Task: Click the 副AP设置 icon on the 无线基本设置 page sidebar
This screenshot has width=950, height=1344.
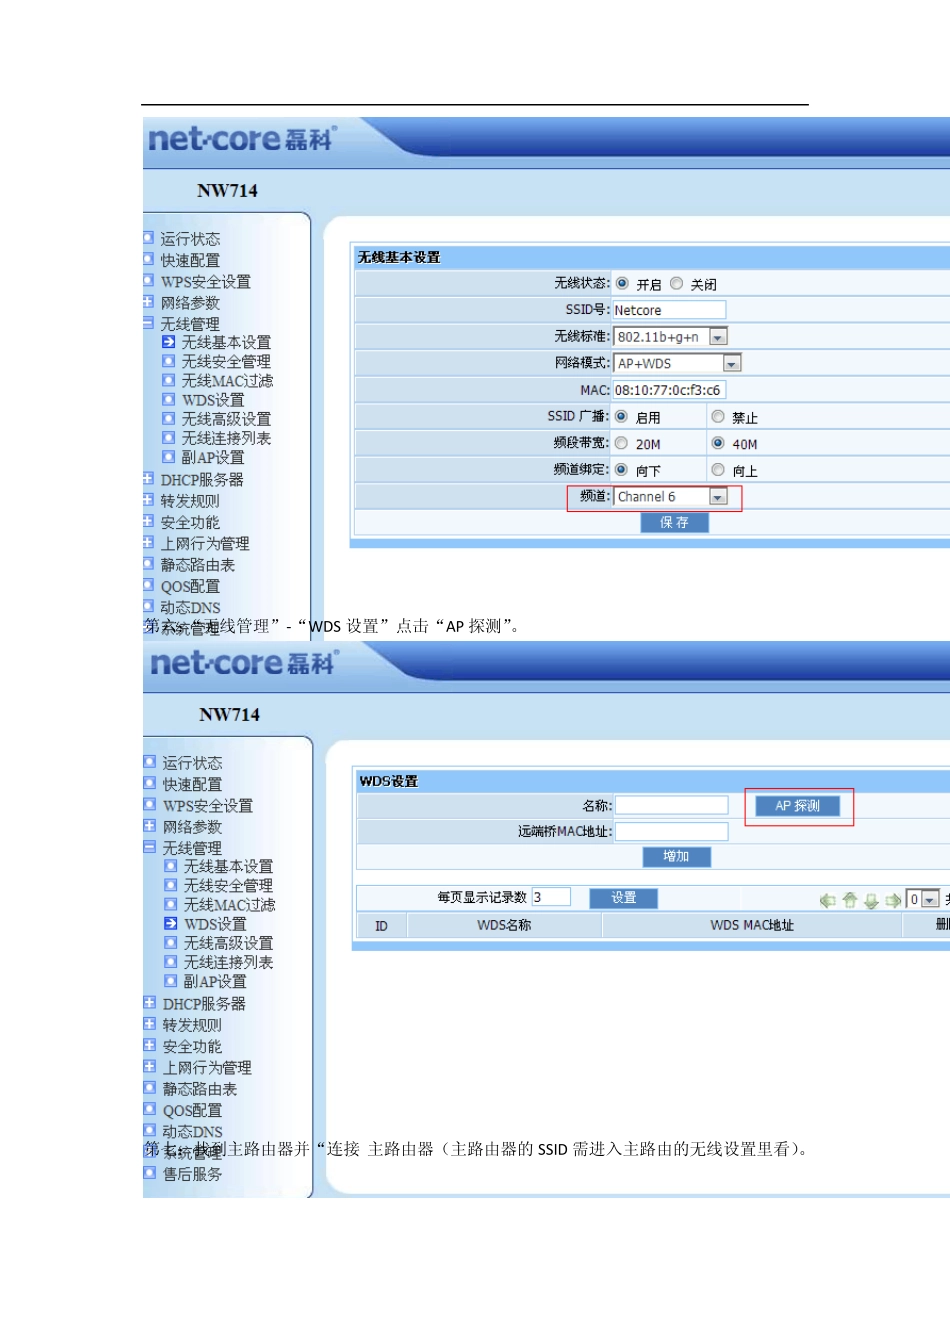Action: coord(168,456)
